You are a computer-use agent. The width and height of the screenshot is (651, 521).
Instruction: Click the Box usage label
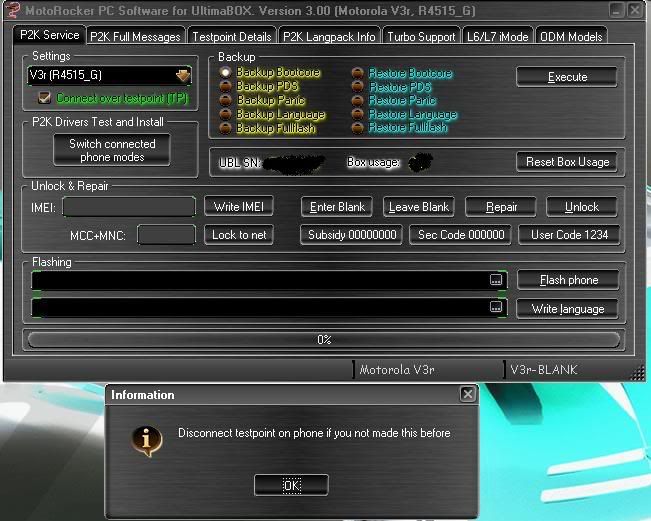[373, 162]
